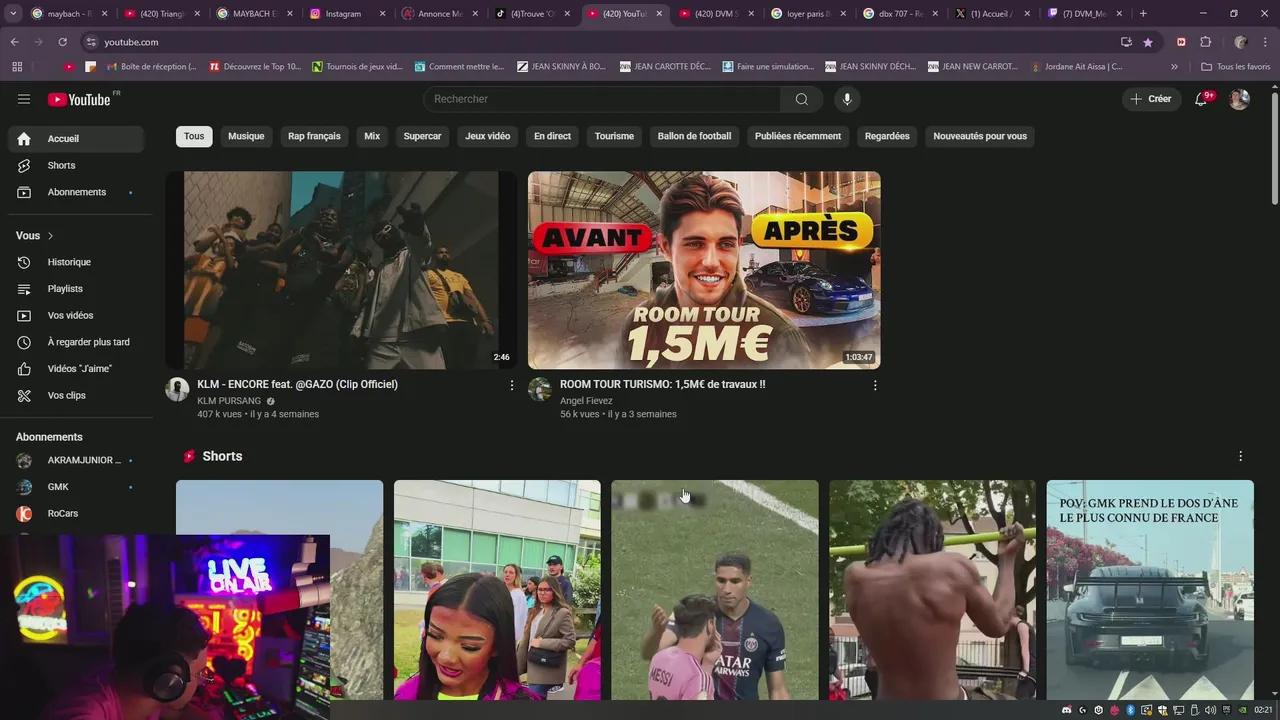1280x720 pixels.
Task: Open the tab search dropdown arrow
Action: click(x=13, y=14)
